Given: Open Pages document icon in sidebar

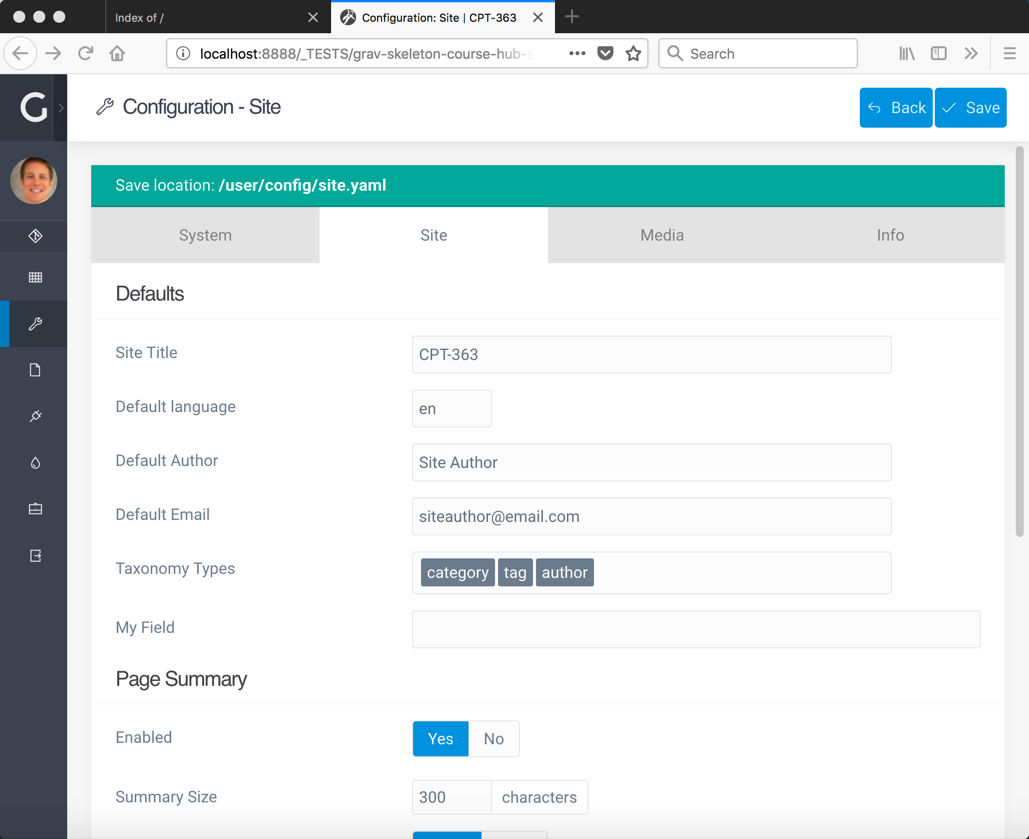Looking at the screenshot, I should click(35, 370).
